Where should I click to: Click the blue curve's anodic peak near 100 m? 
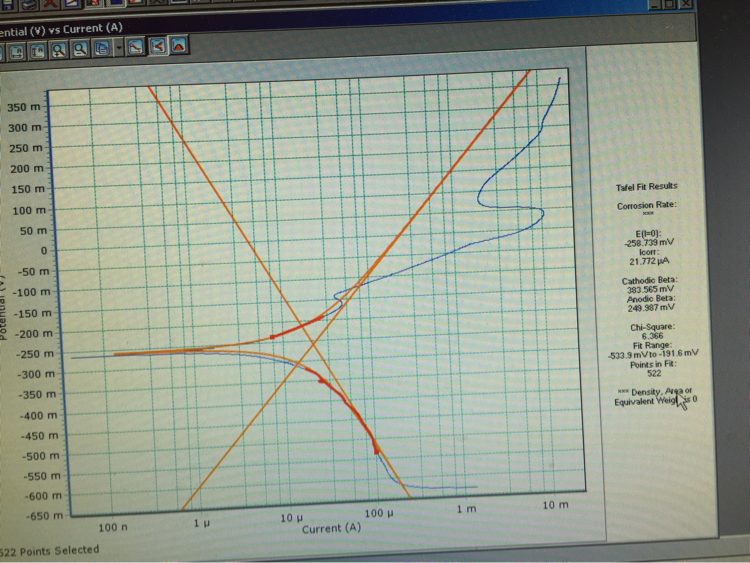(x=541, y=212)
